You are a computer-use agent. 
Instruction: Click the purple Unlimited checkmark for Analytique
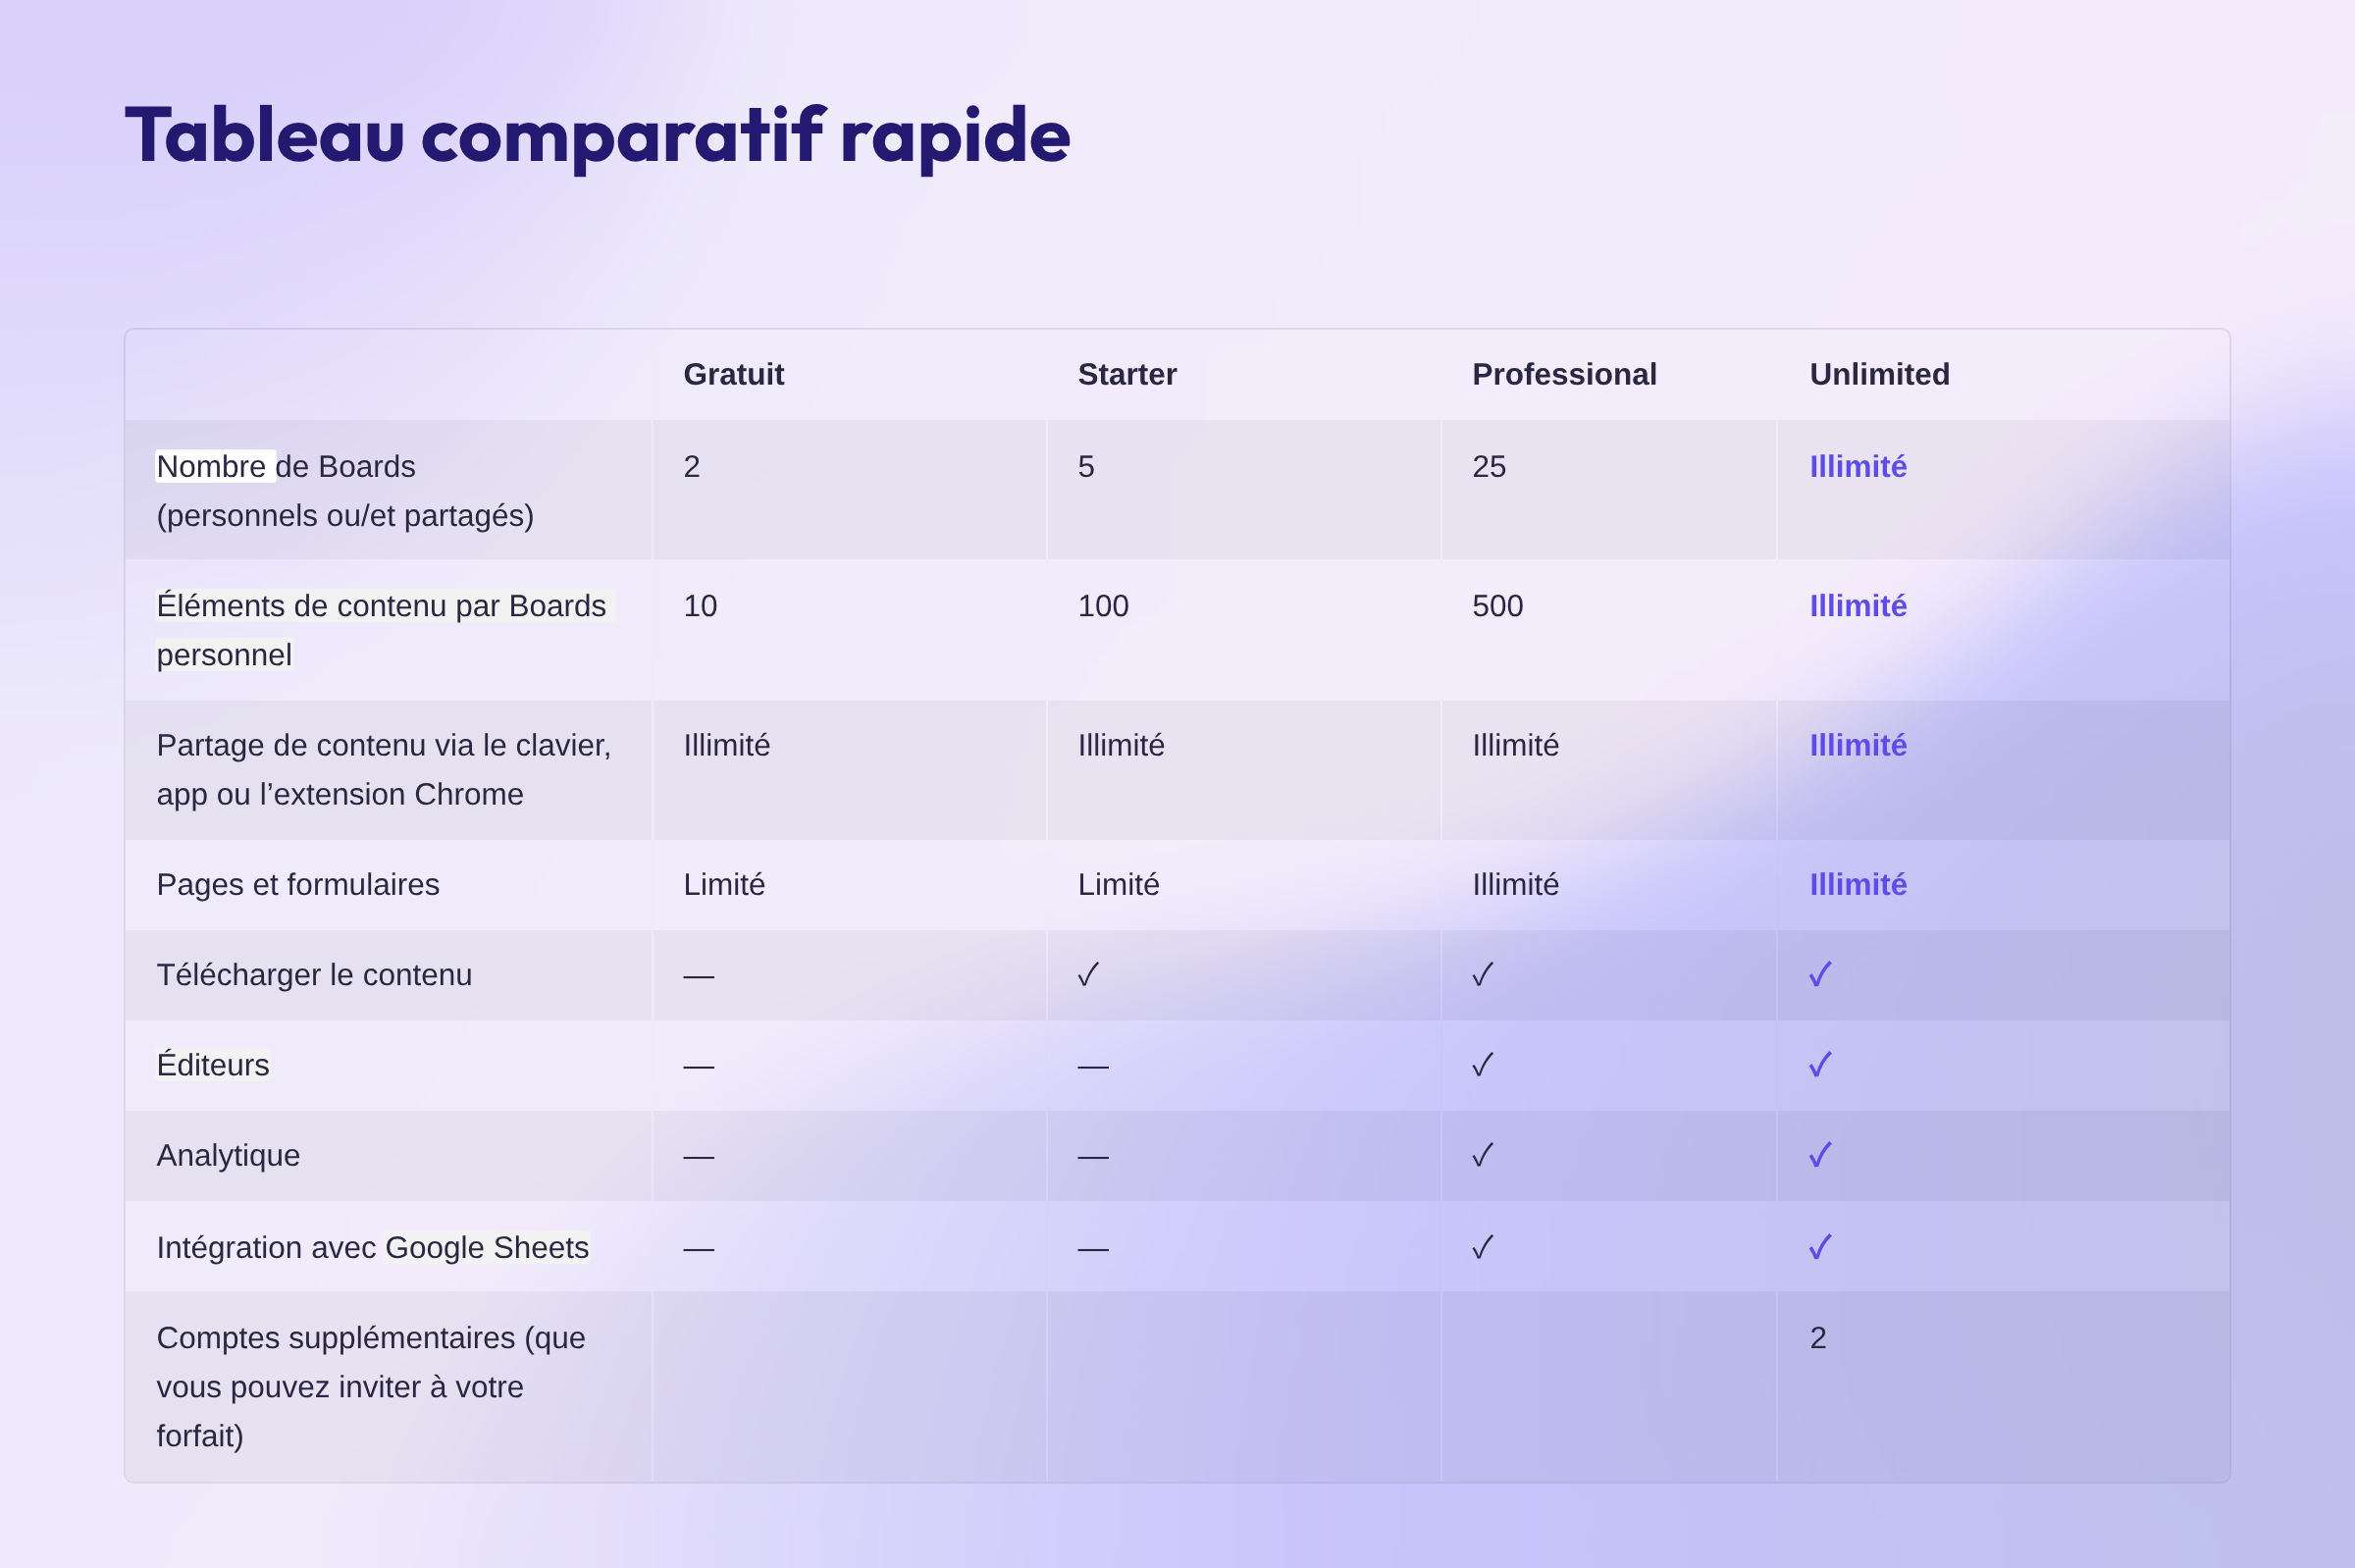pos(1820,1155)
